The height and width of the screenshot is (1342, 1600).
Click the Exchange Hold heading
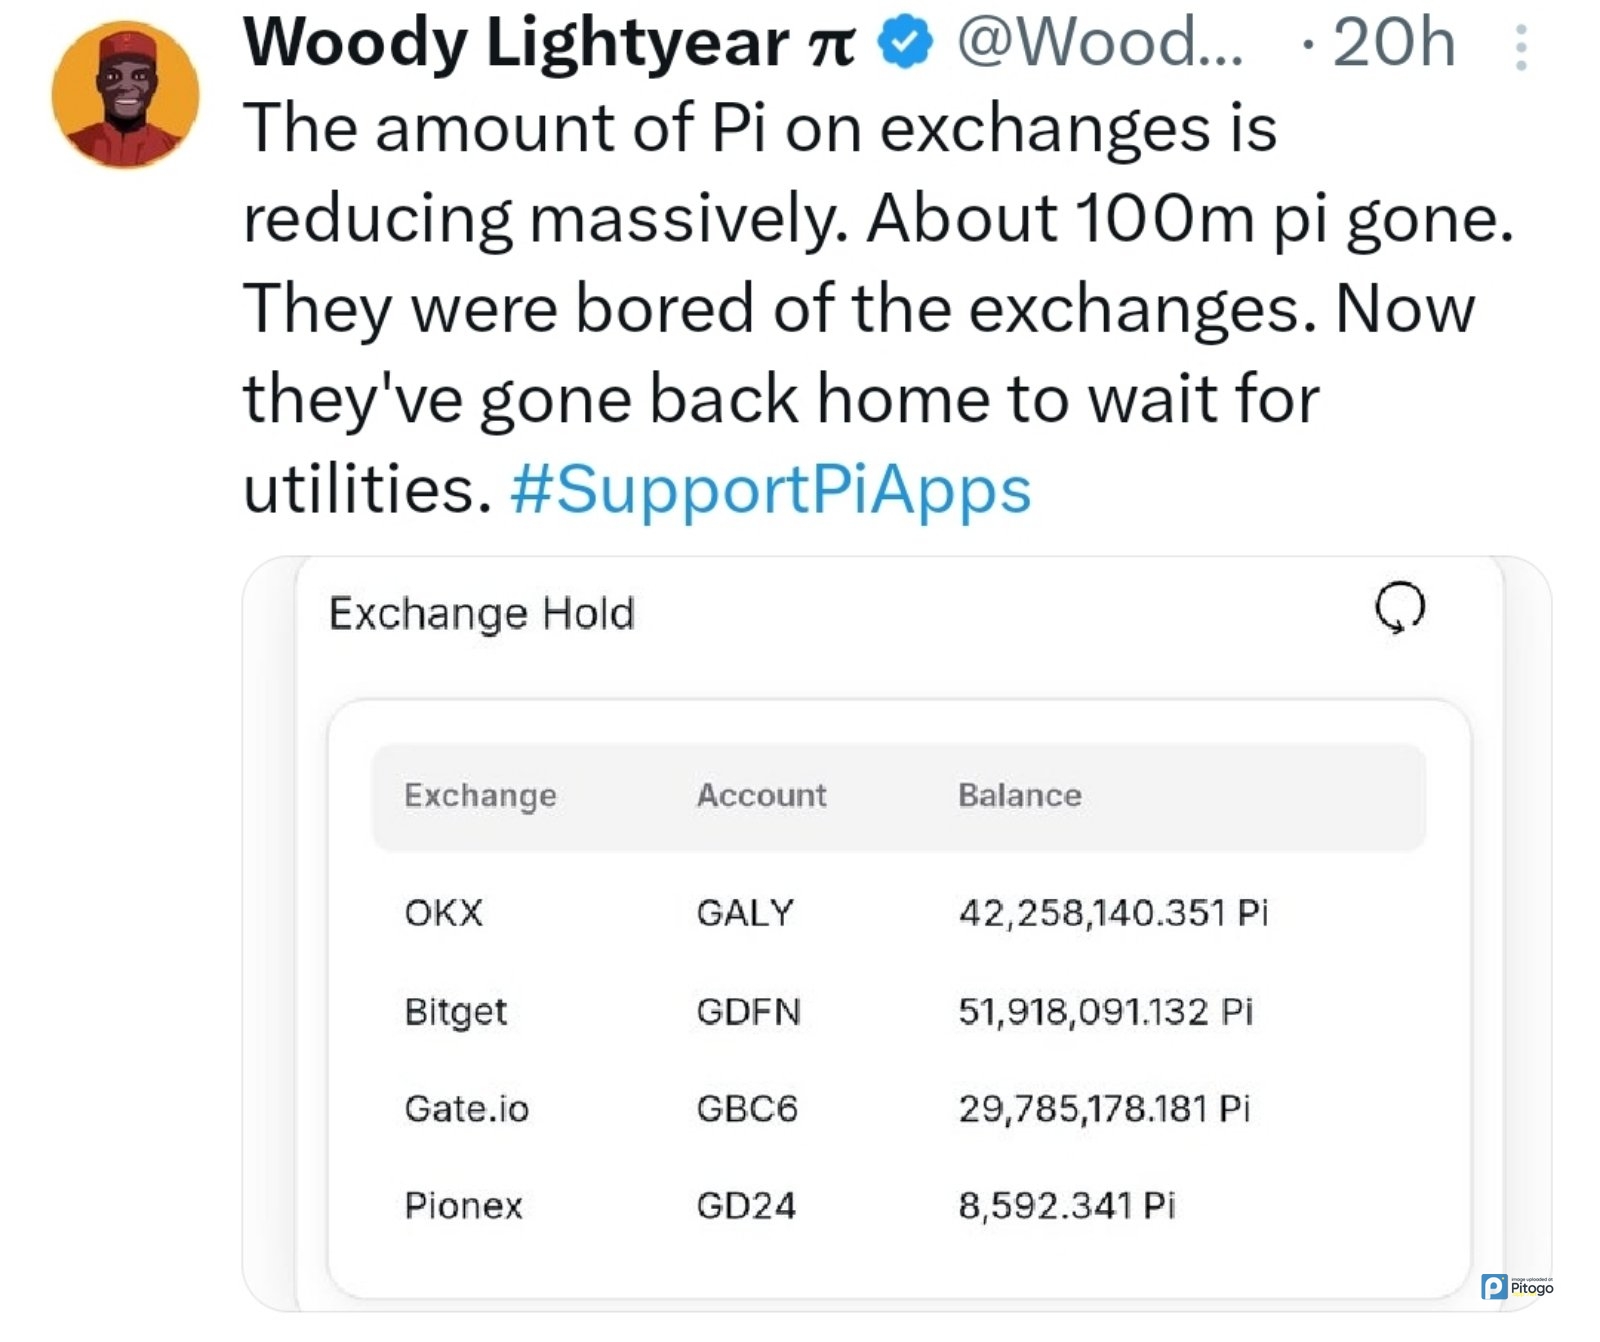pyautogui.click(x=481, y=613)
